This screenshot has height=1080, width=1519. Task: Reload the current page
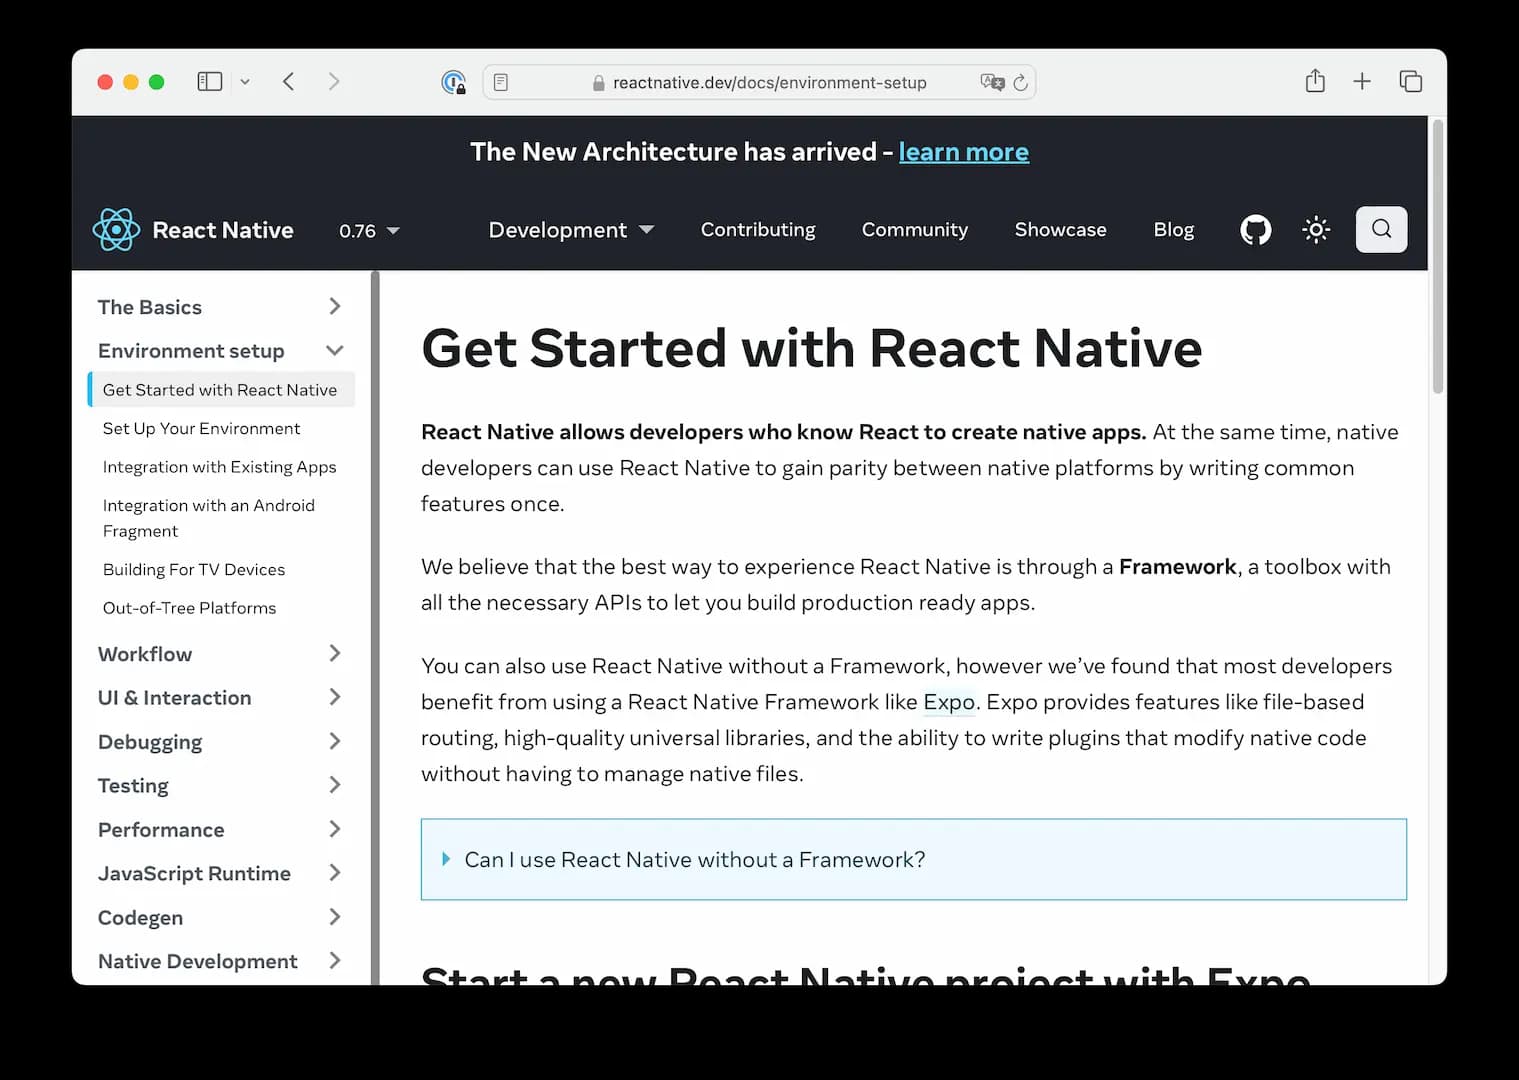point(1020,82)
